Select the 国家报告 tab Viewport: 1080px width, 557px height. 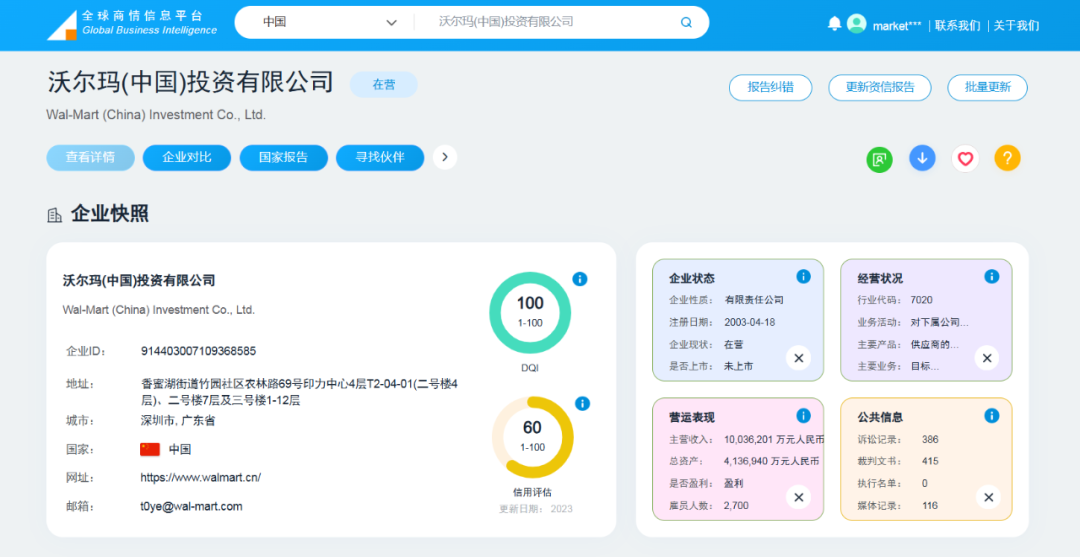[x=283, y=158]
